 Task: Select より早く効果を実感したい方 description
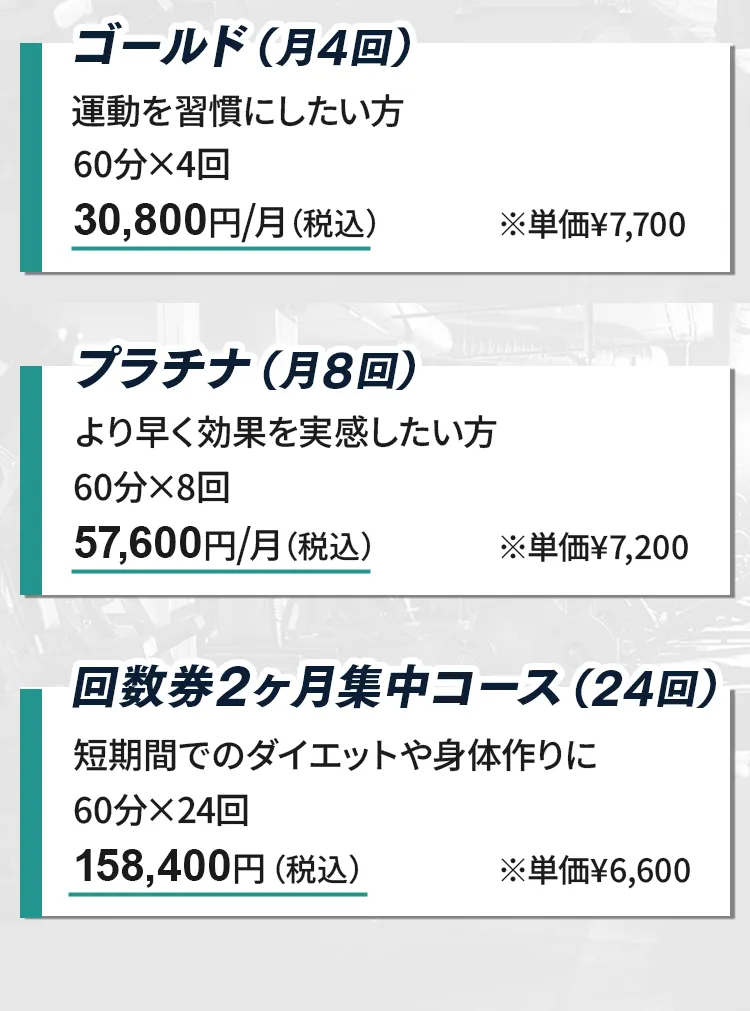pos(285,433)
